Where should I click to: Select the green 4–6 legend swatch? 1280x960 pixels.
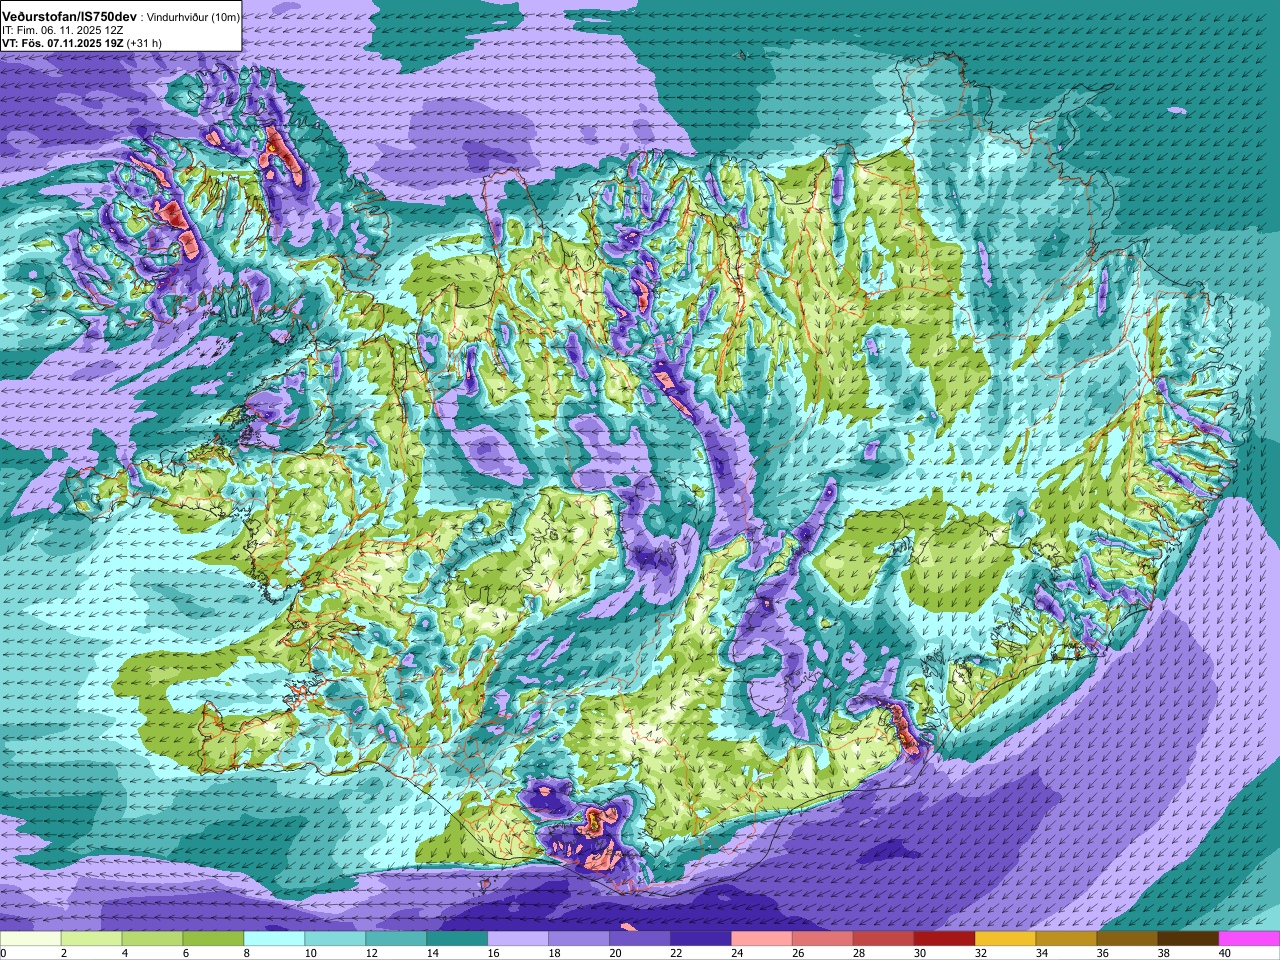pos(152,939)
